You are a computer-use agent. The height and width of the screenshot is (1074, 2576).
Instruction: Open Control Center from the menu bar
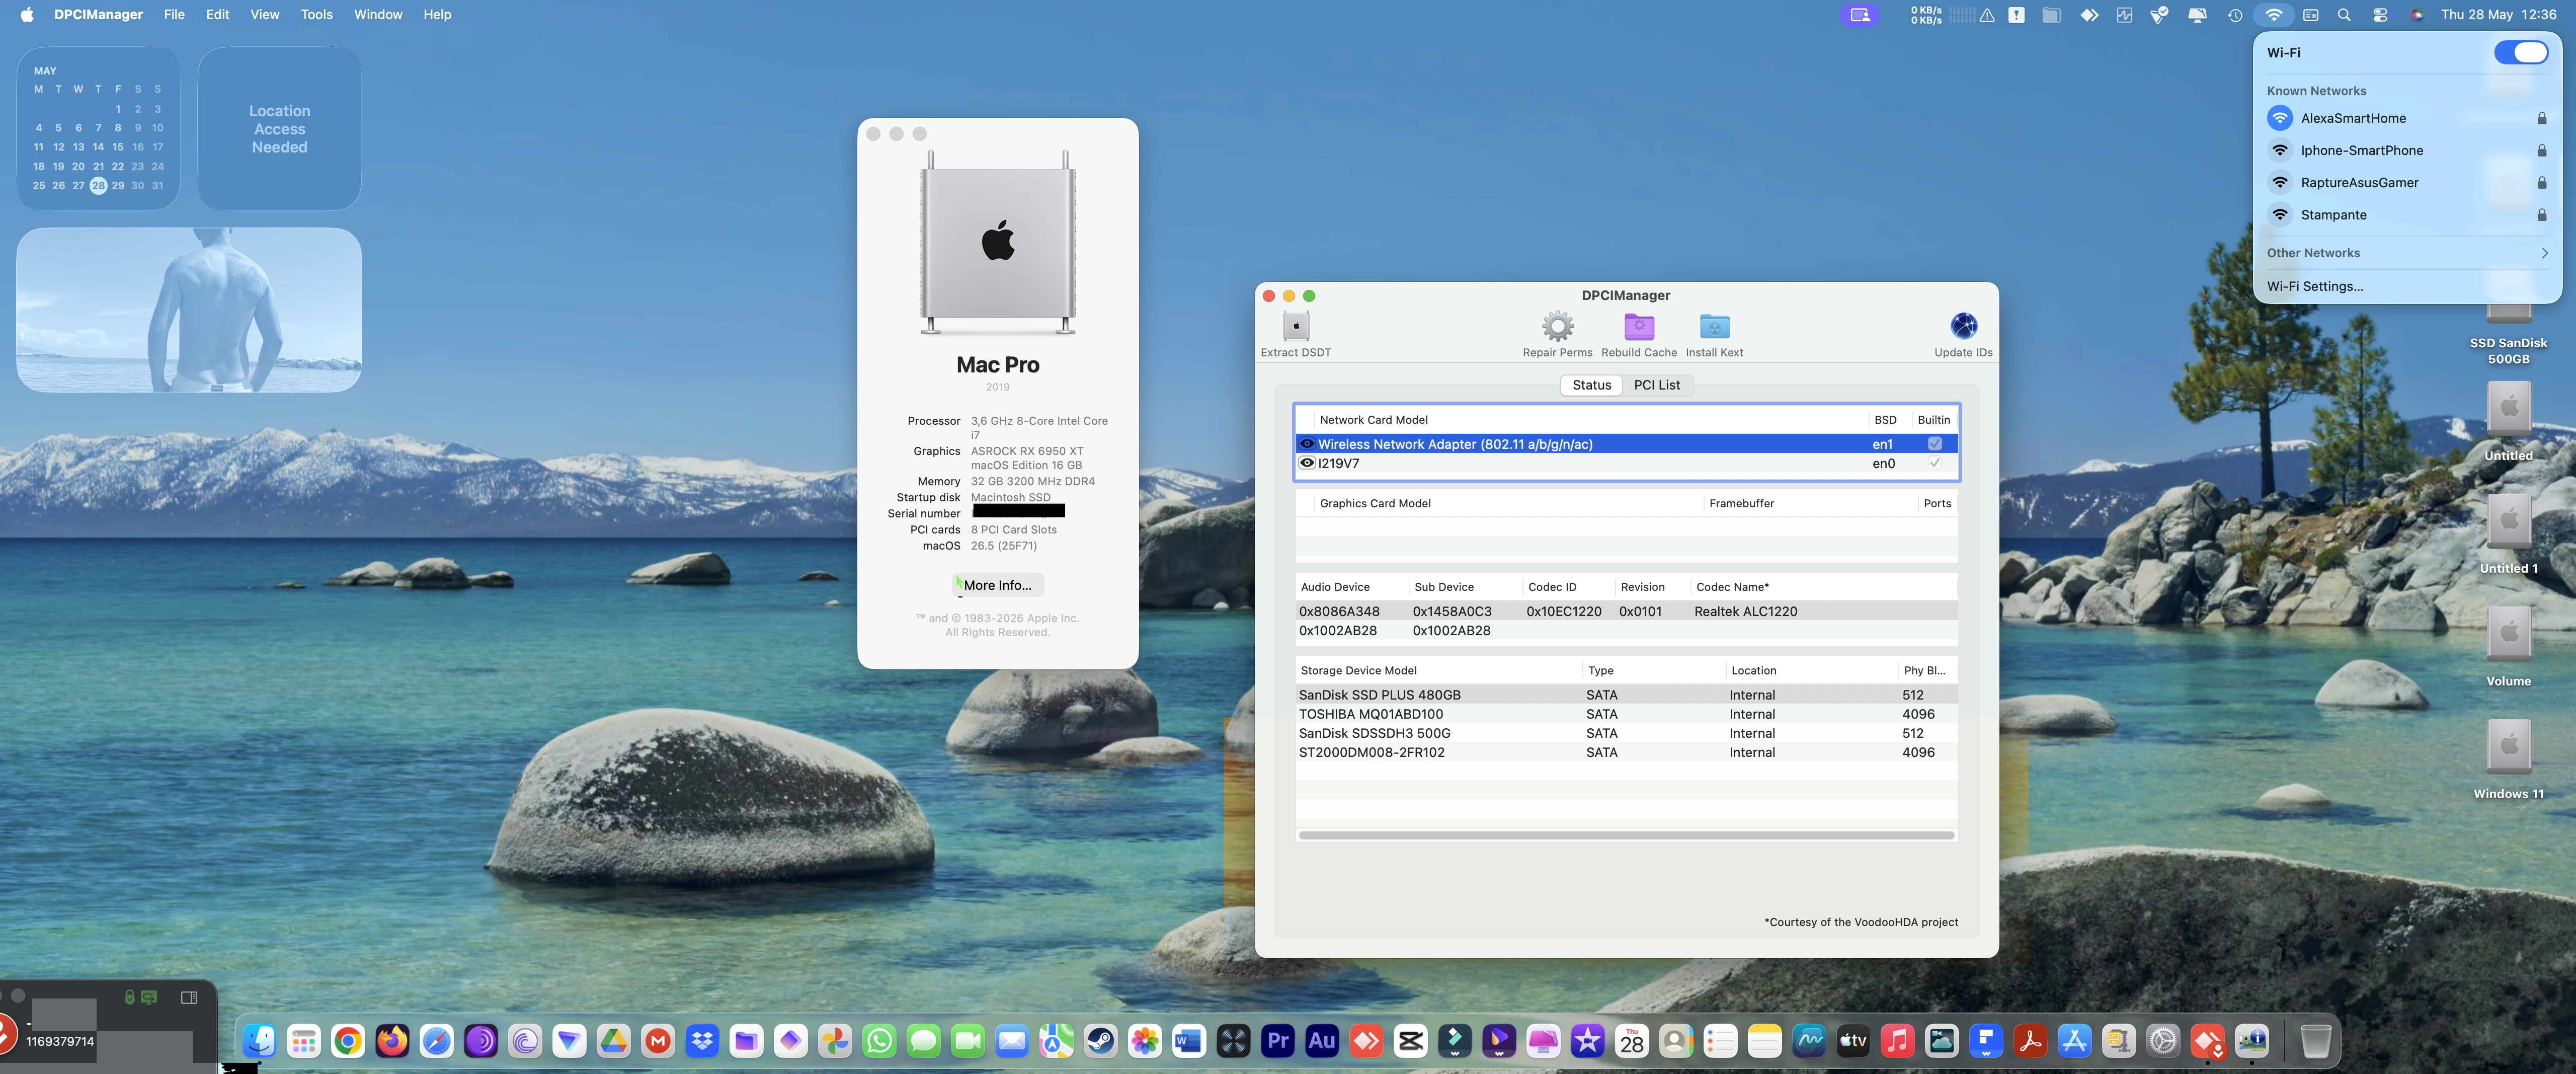click(x=2380, y=14)
